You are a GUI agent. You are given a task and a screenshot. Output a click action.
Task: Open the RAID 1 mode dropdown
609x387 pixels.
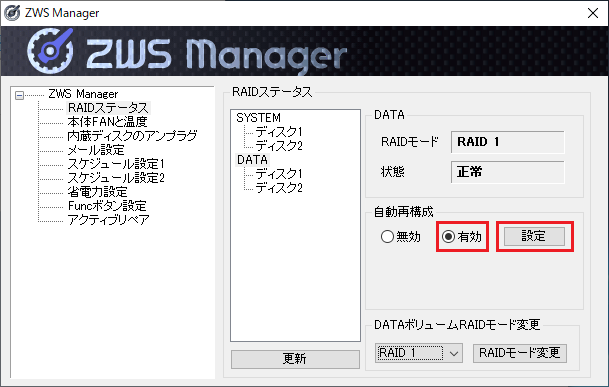[x=419, y=353]
